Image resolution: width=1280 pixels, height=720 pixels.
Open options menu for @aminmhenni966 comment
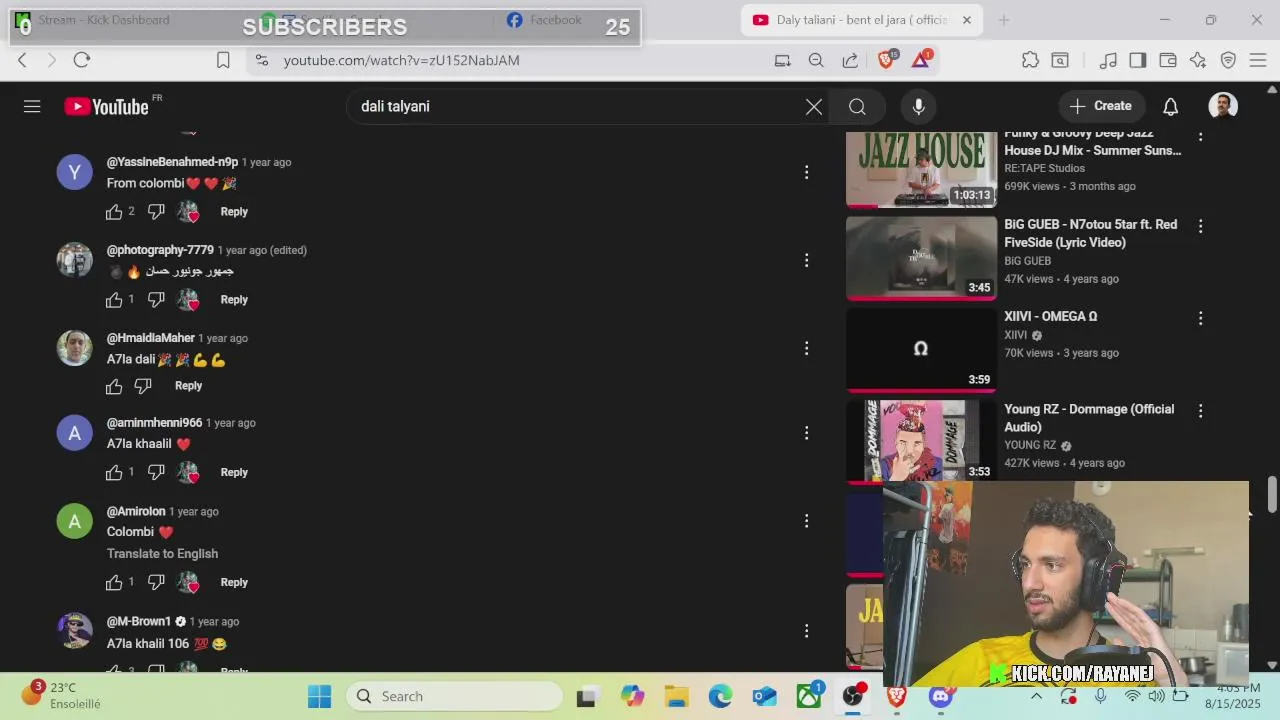coord(806,433)
